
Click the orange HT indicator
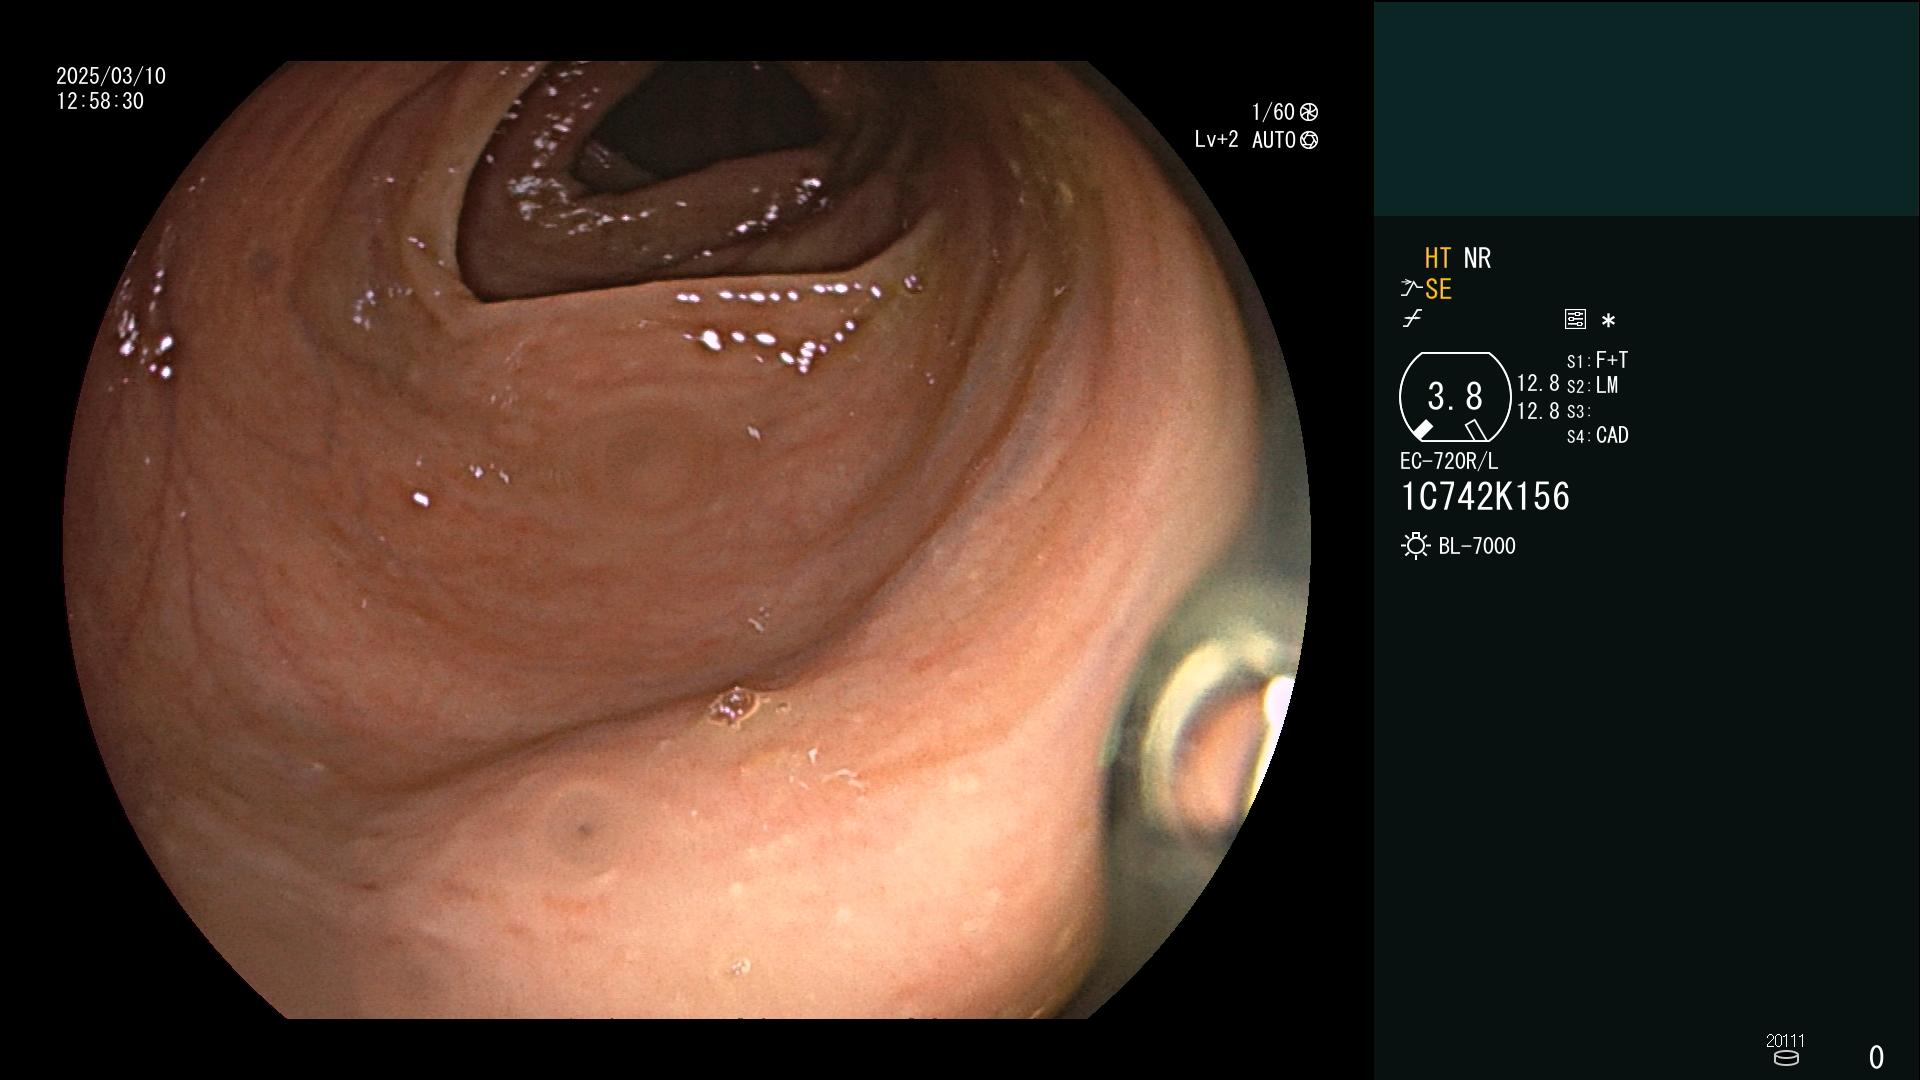1438,258
